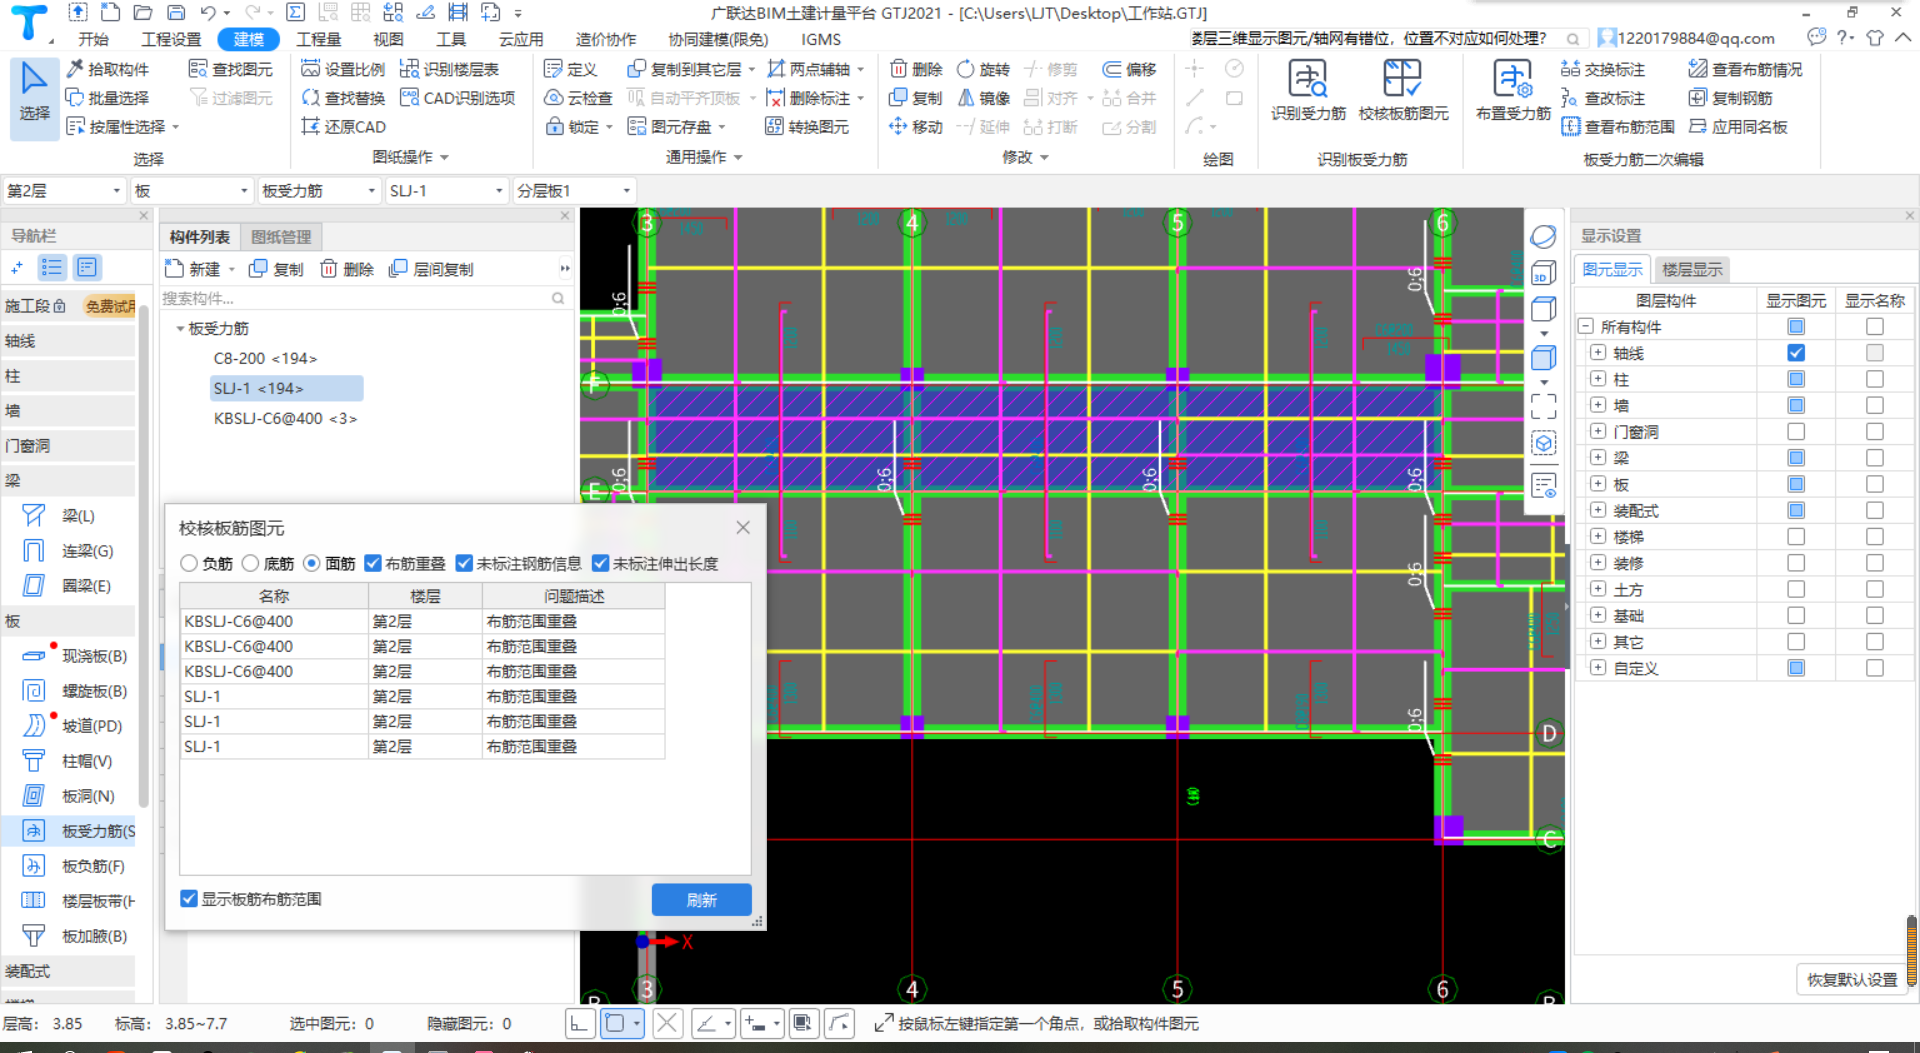Toggle 轴线 显示图元 checkbox
1920x1053 pixels.
click(1796, 353)
